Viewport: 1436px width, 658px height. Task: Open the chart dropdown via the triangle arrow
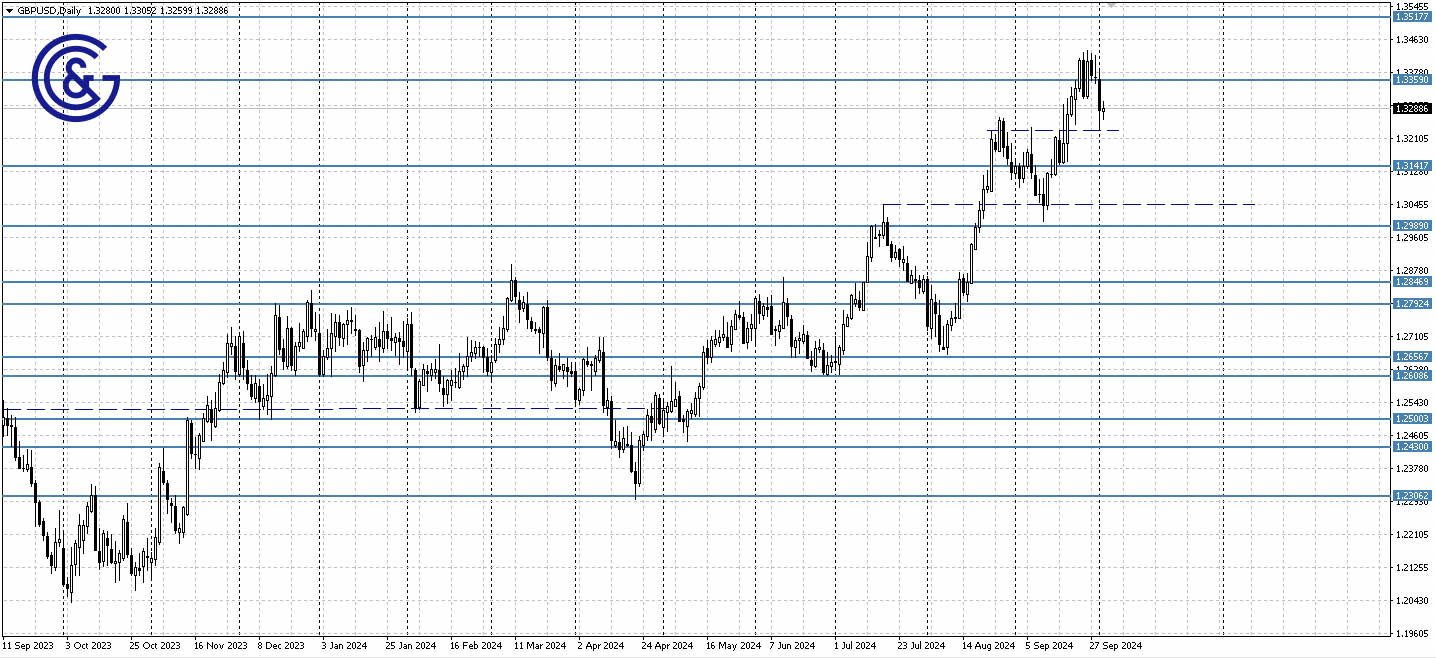[9, 9]
